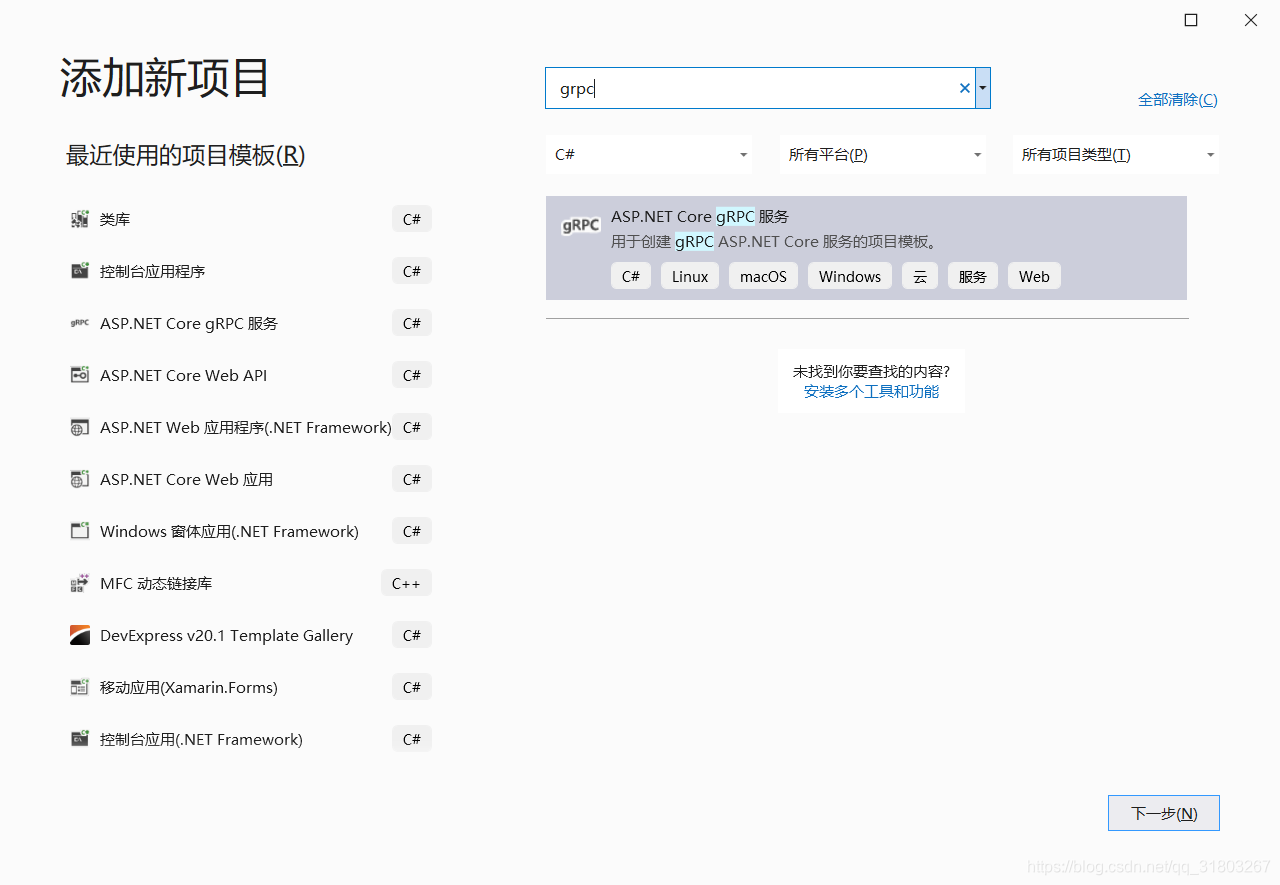Click the MFC 动态链接库 icon
The width and height of the screenshot is (1280, 885).
[80, 583]
